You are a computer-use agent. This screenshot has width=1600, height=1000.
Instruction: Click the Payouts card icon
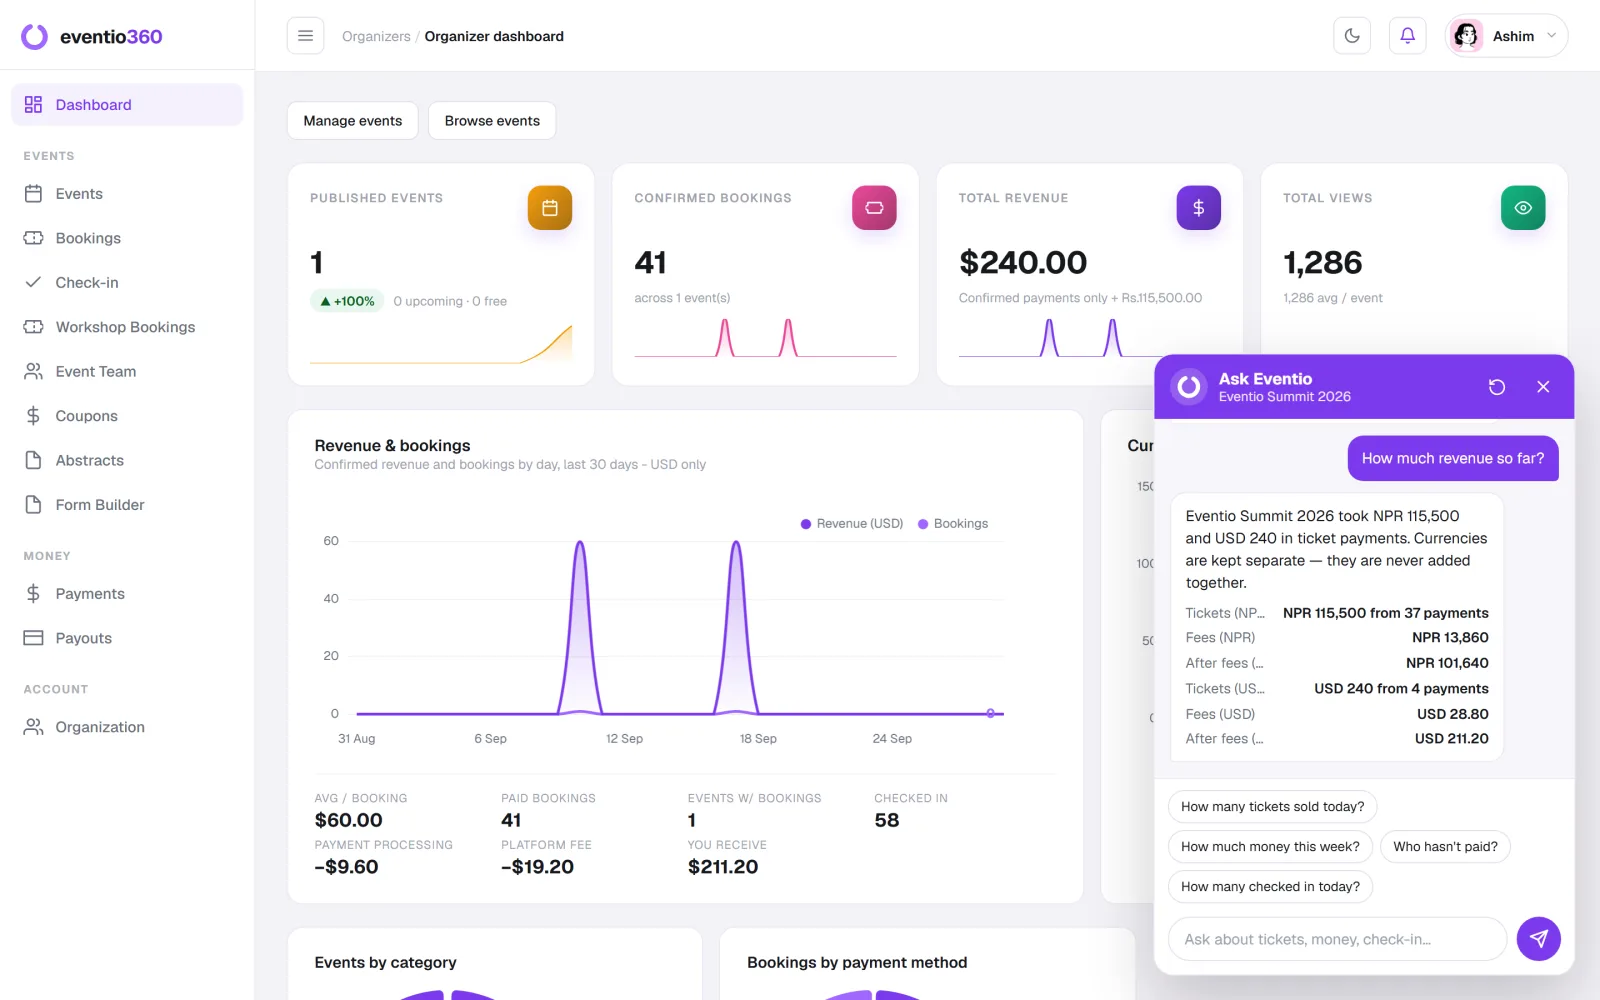point(33,638)
